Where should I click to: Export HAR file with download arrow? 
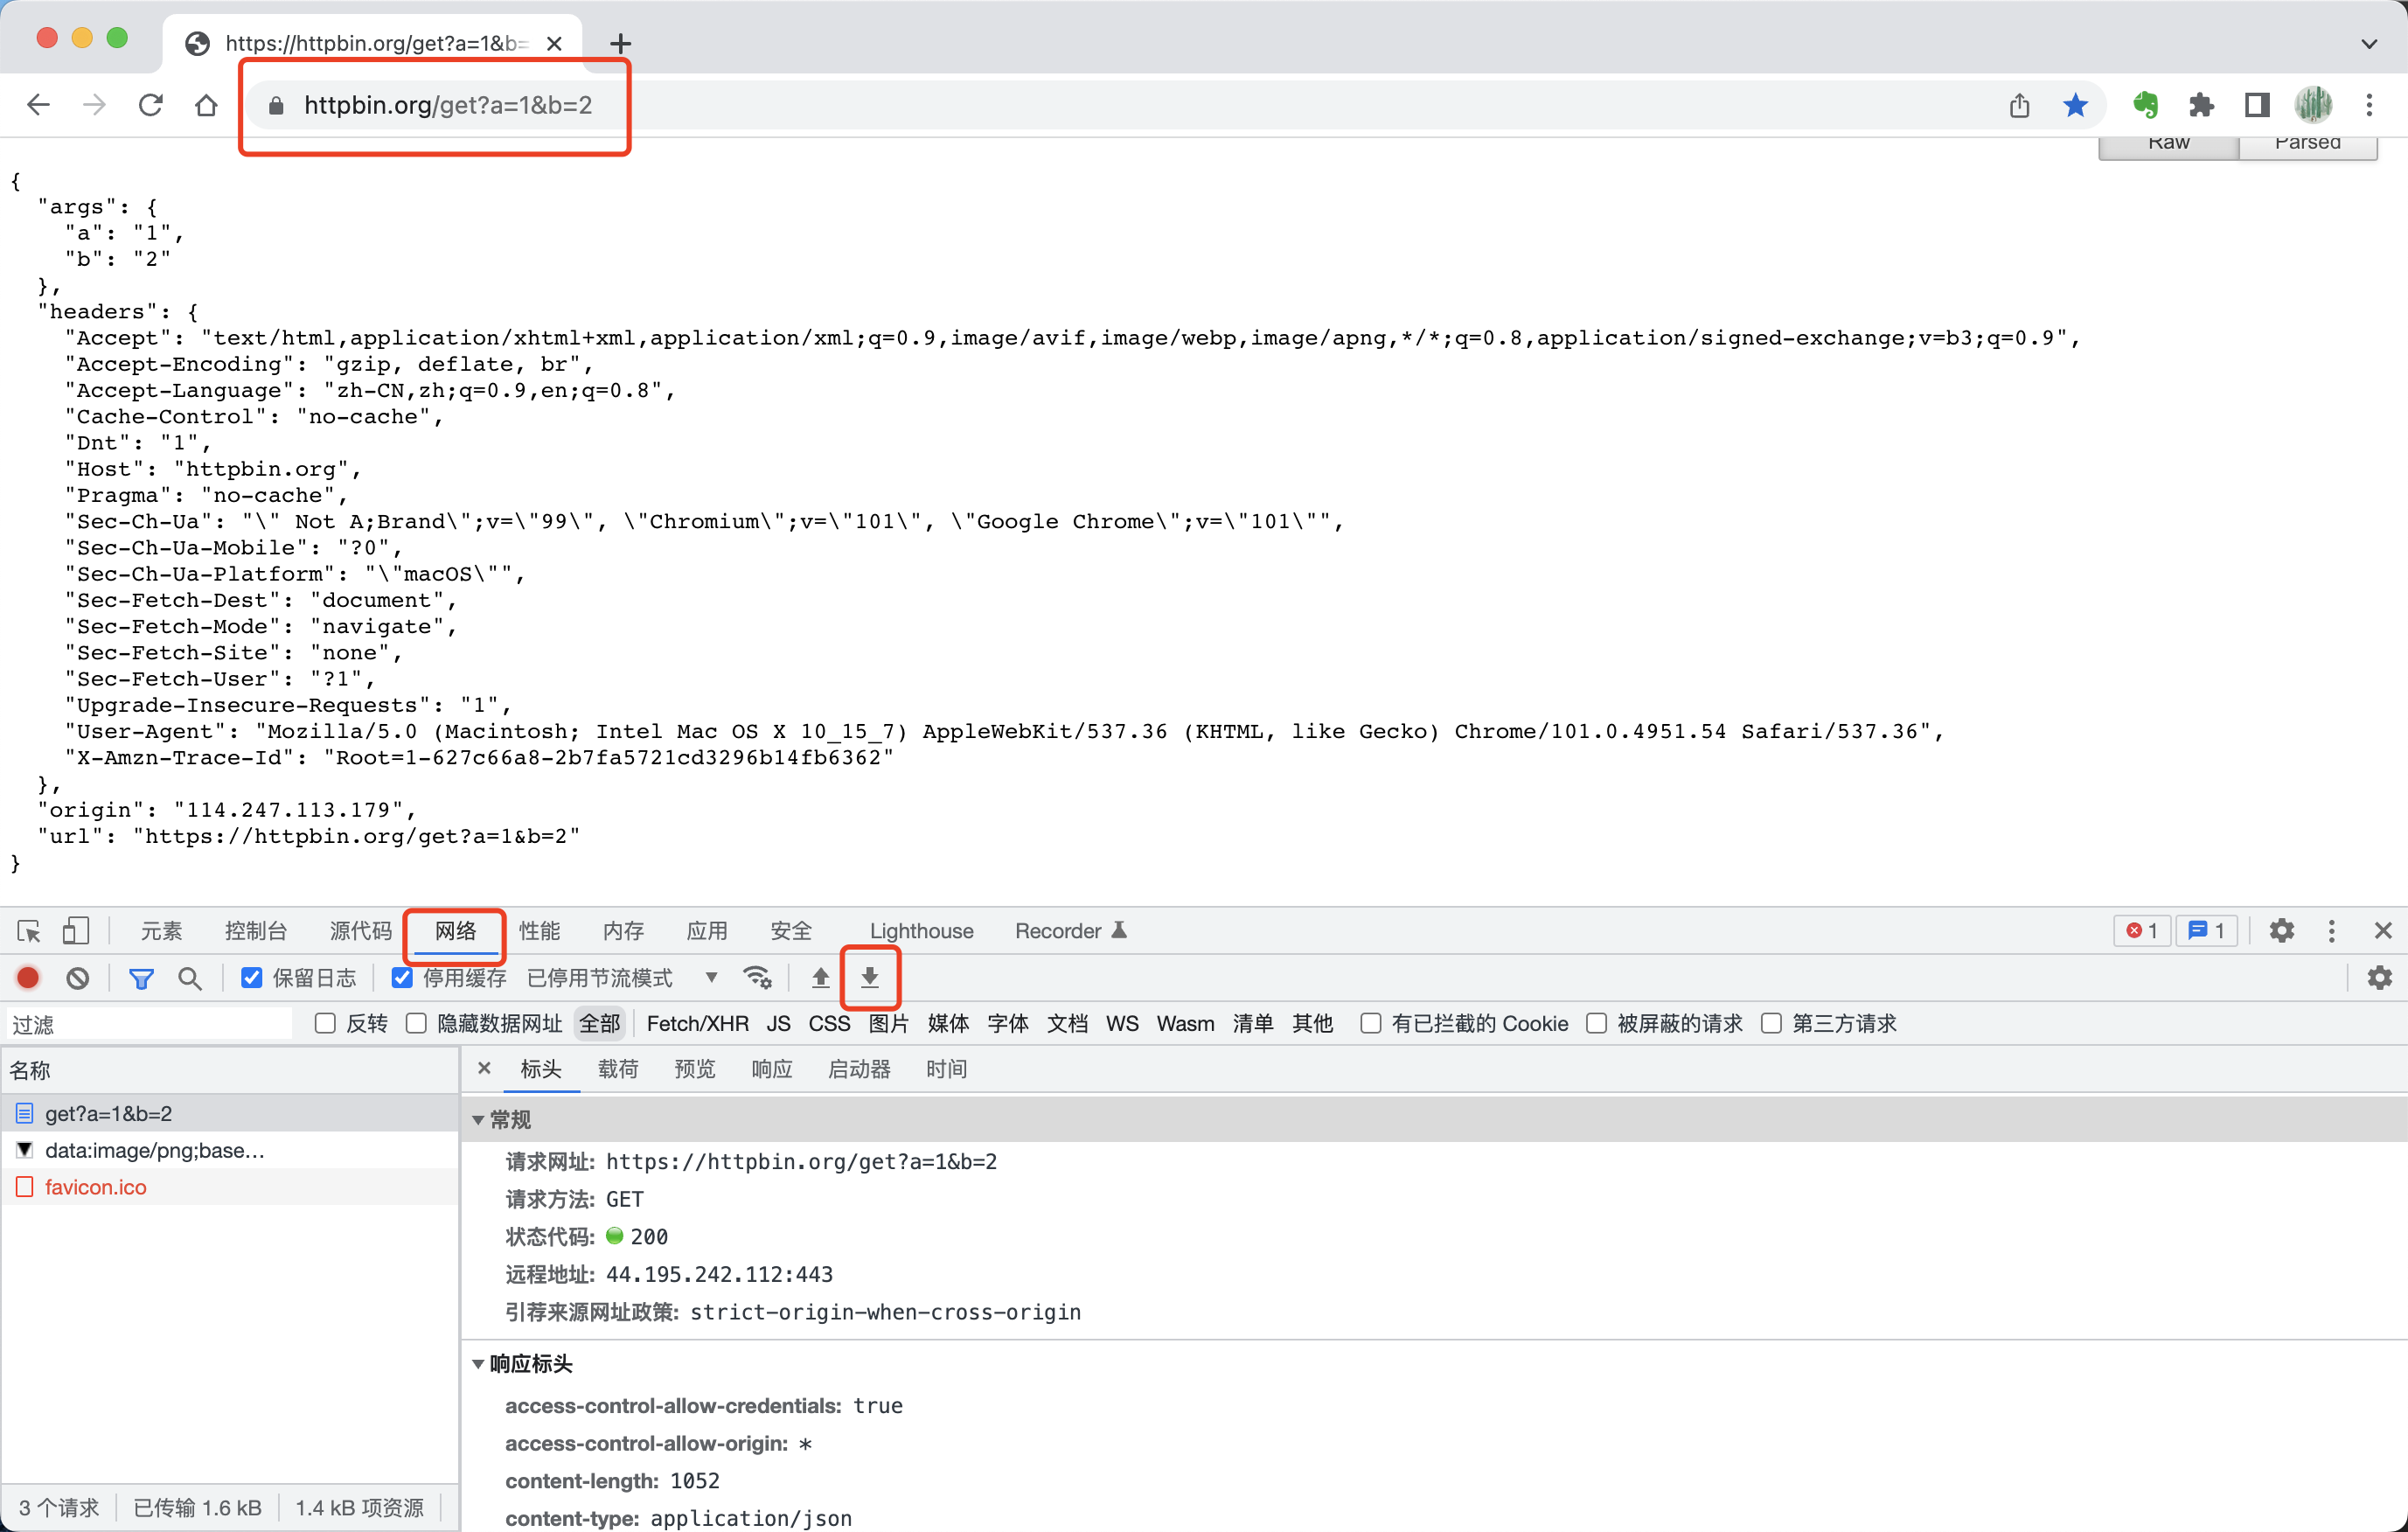click(870, 978)
